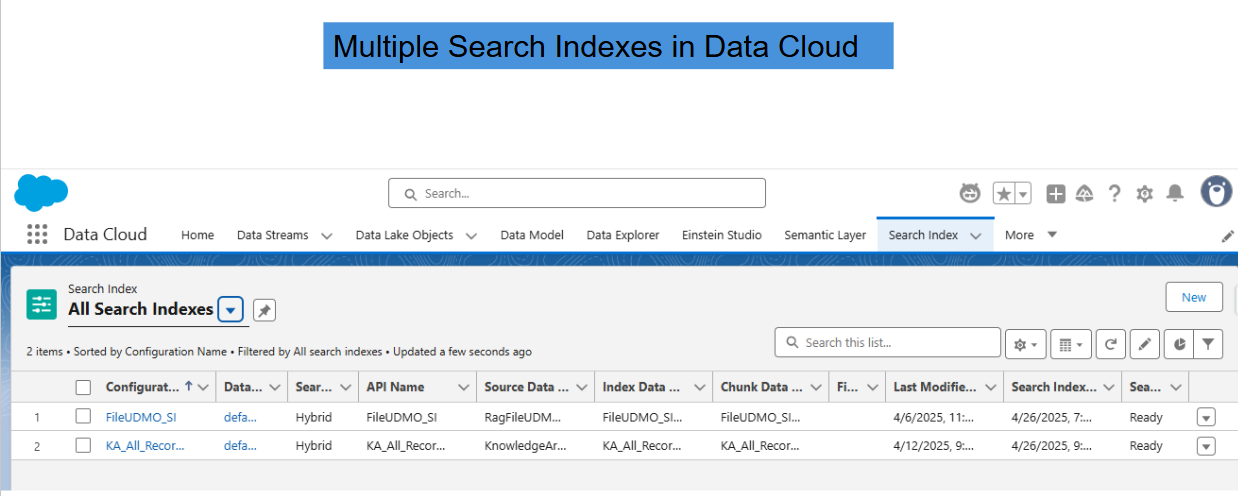
Task: Open the Semantic Layer tab
Action: [825, 235]
